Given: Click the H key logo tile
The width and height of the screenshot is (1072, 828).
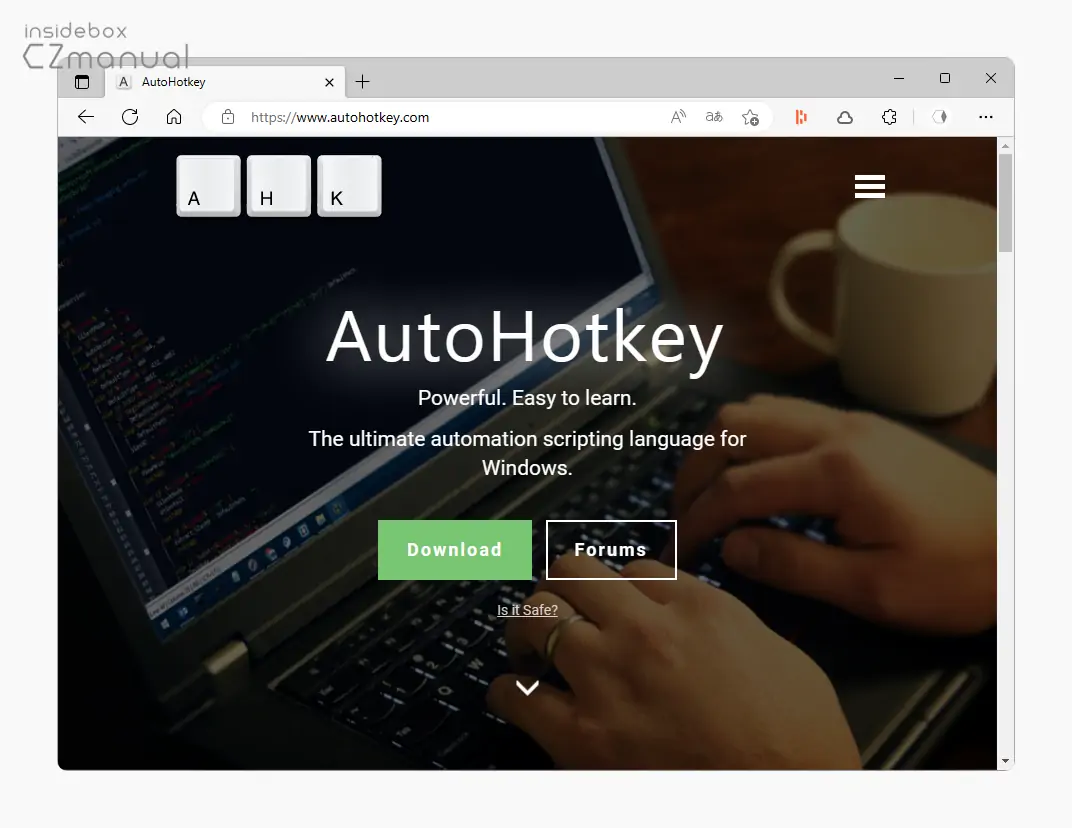Looking at the screenshot, I should [279, 186].
